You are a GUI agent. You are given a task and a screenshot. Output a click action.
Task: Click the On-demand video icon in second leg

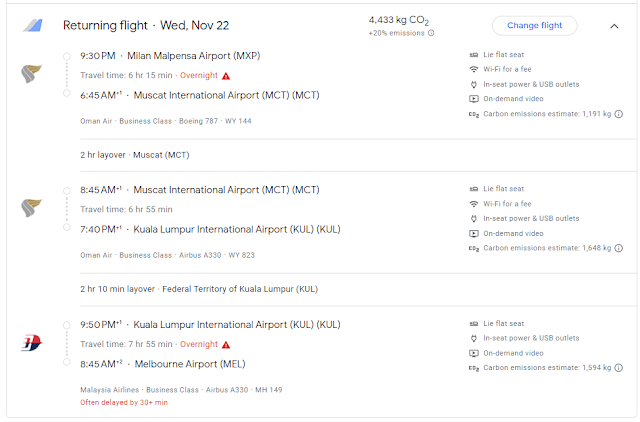(474, 233)
